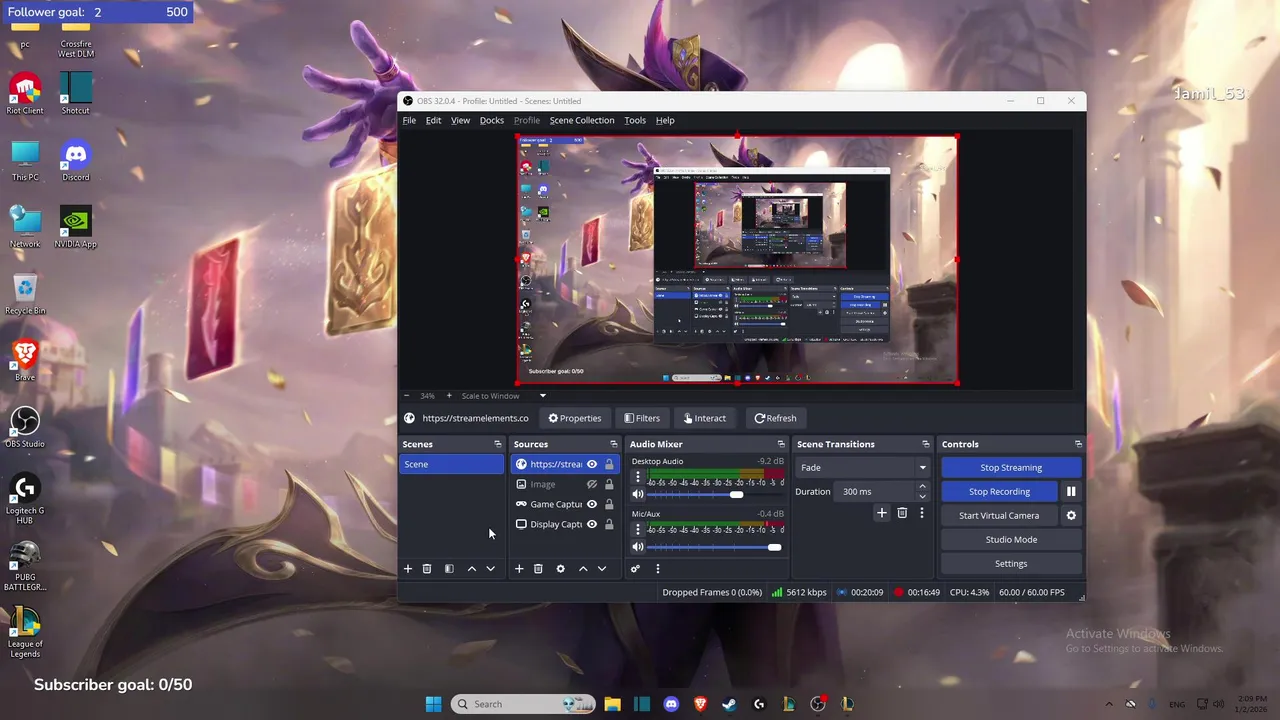Screen dimensions: 1280x720
Task: Remove selected source with trash icon
Action: tap(538, 569)
